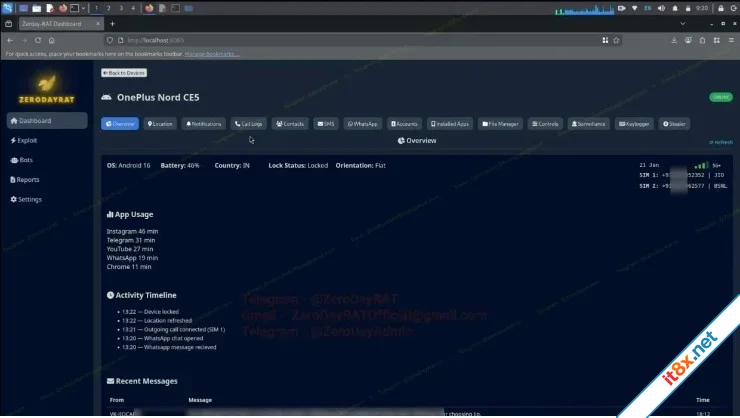Click the notification bell in system tray
This screenshot has height=418, width=740.
click(x=675, y=8)
